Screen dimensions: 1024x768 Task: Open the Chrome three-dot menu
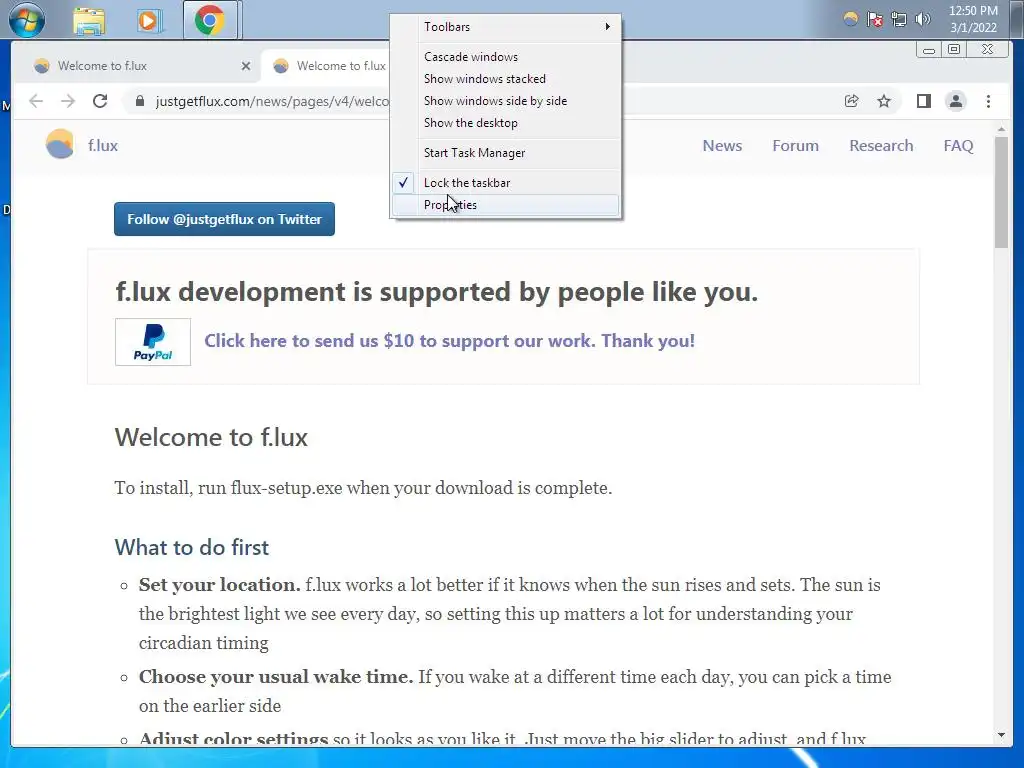coord(988,101)
